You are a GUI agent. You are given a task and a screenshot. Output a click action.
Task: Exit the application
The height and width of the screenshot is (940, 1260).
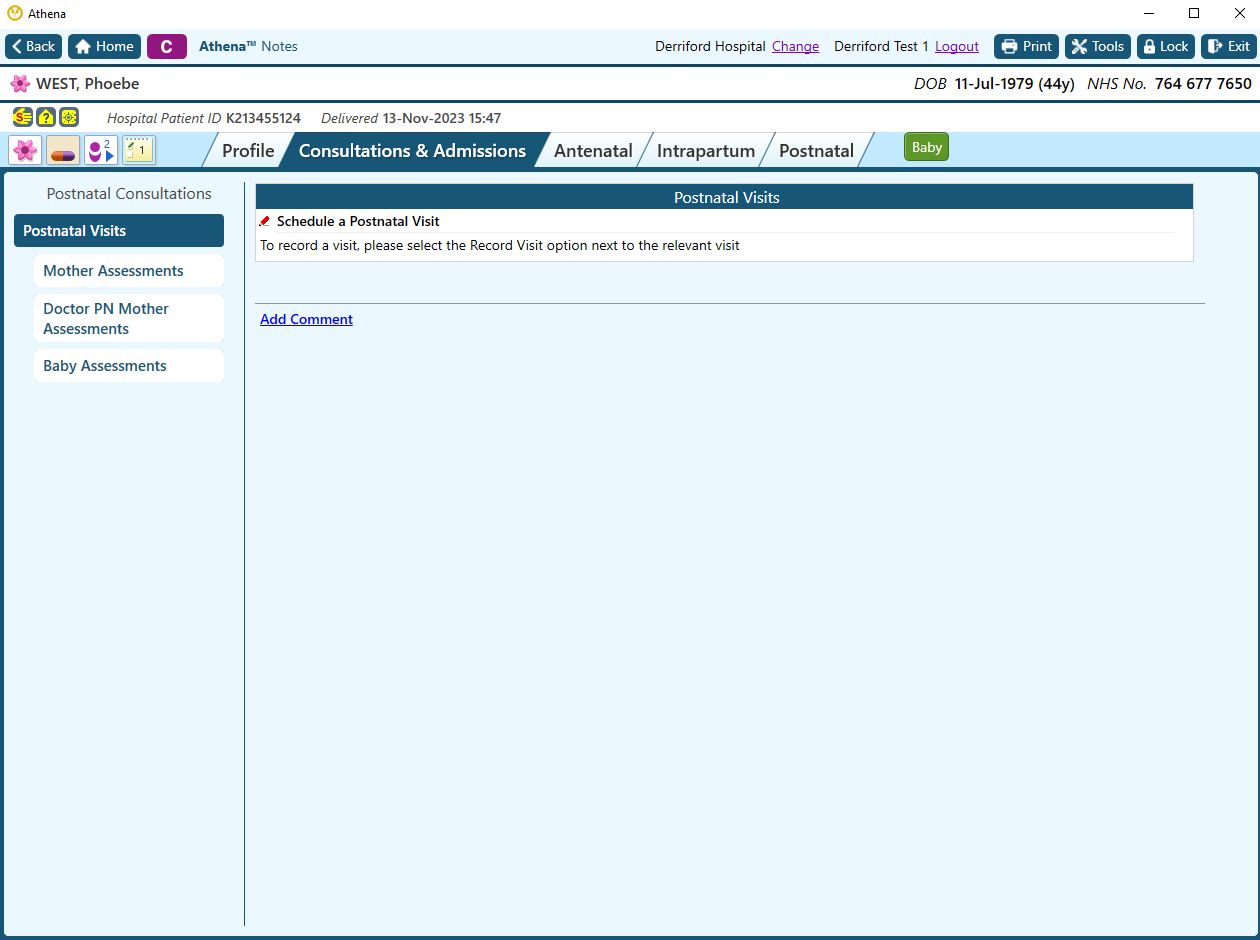pos(1228,46)
